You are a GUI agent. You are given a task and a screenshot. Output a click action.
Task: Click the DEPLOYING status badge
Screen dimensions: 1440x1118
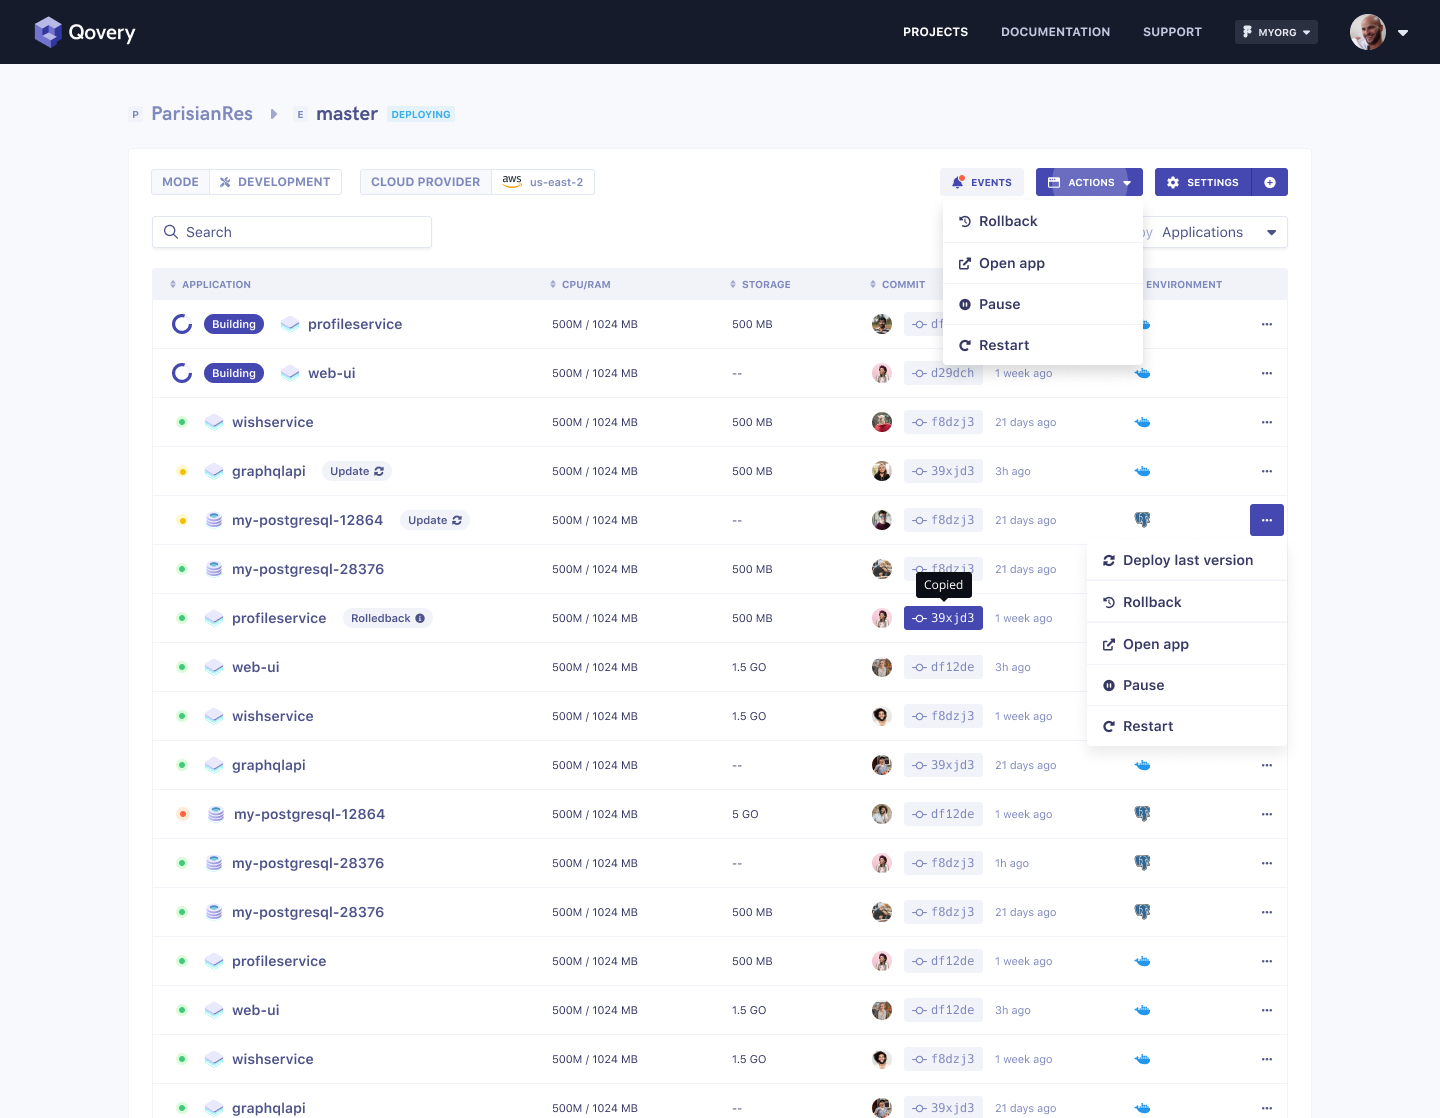[421, 114]
